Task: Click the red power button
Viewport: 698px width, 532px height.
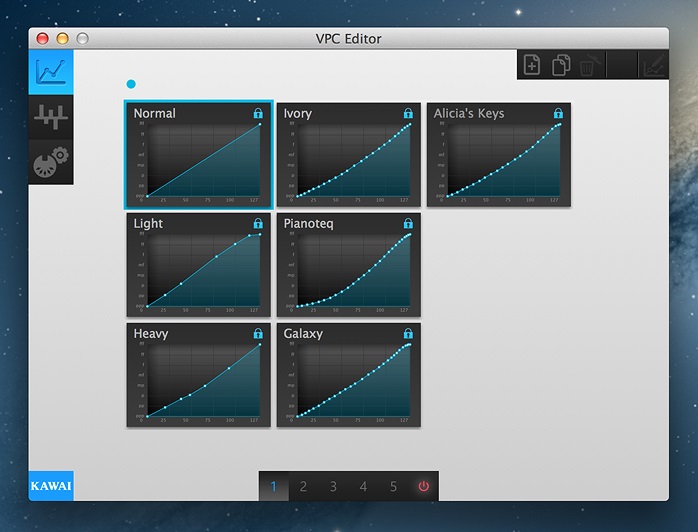Action: (423, 486)
